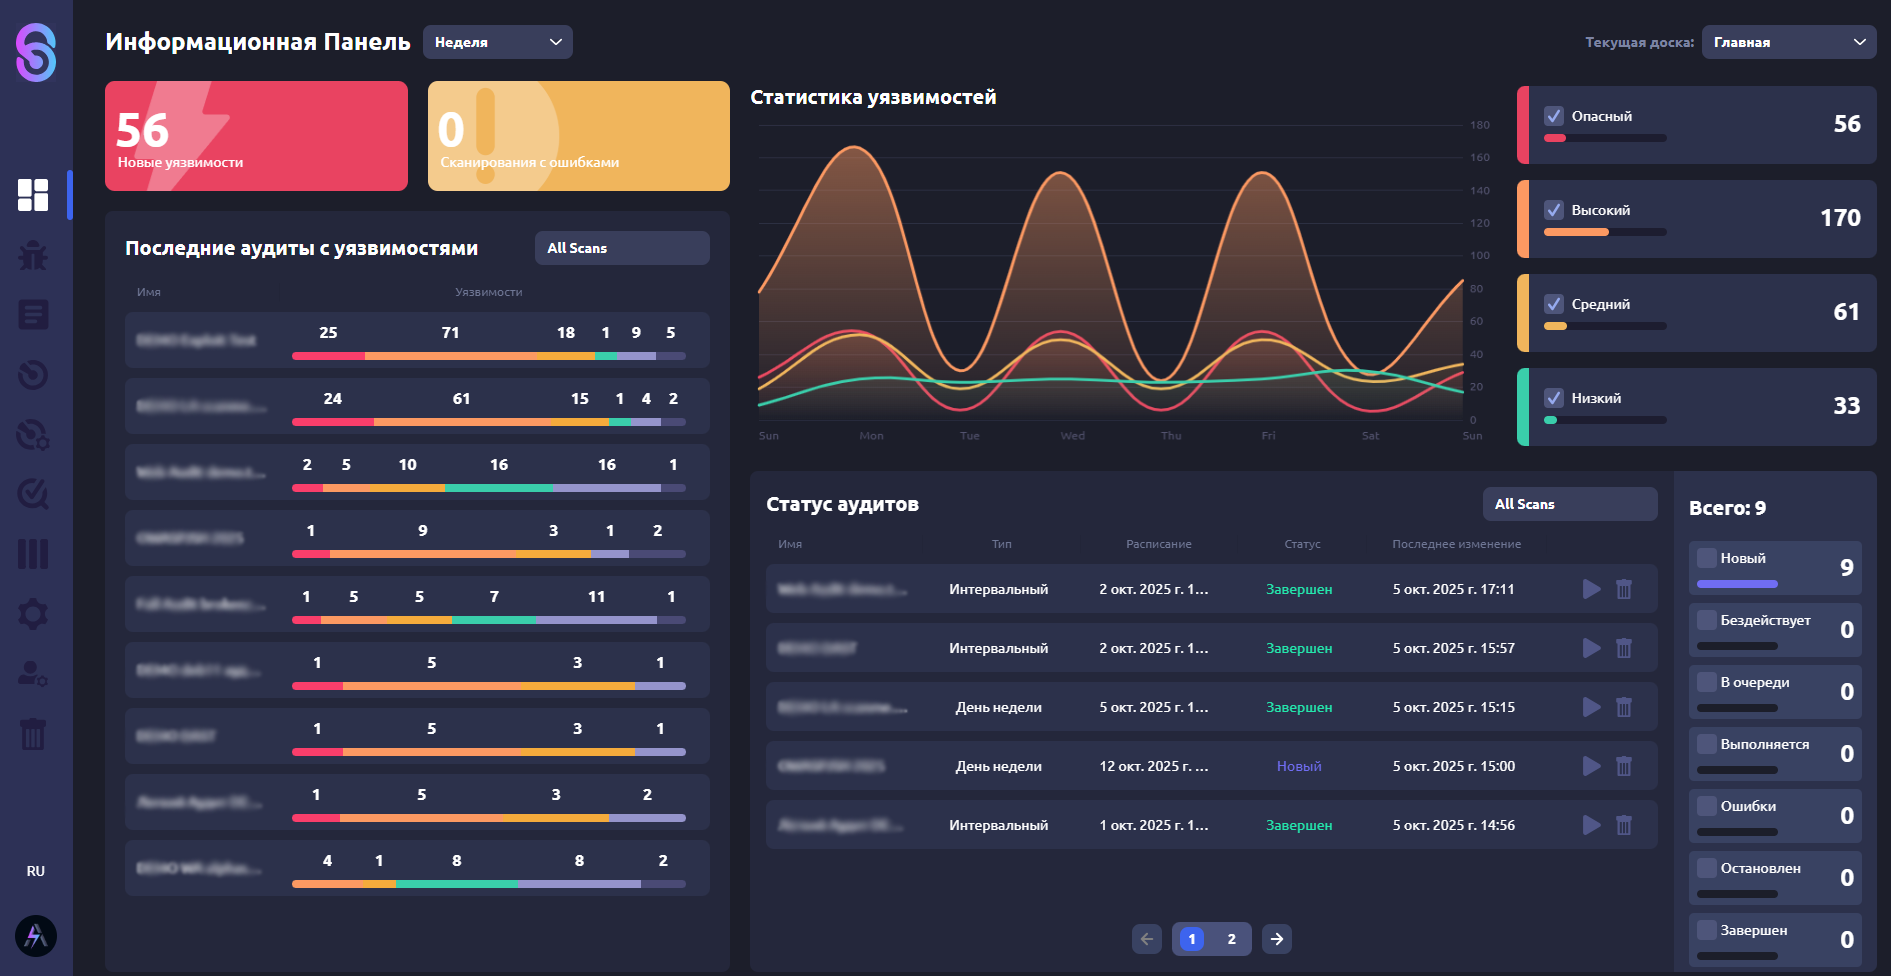Select the first audit's vulnerability color bar
Viewport: 1891px width, 976px height.
(x=489, y=356)
